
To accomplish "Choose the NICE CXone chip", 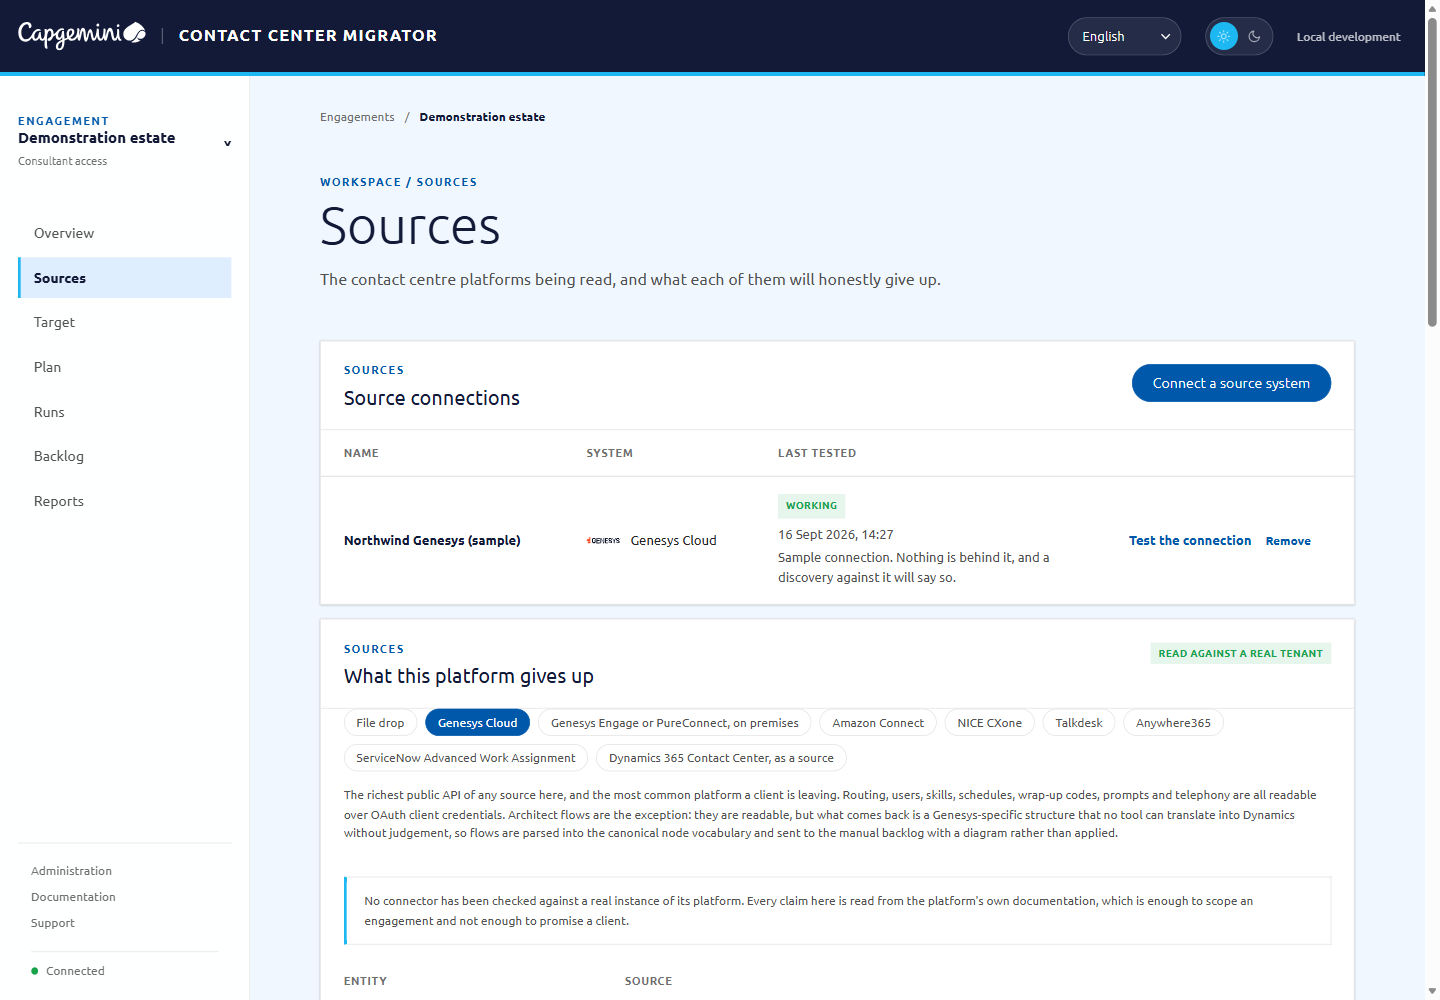I will click(x=989, y=723).
